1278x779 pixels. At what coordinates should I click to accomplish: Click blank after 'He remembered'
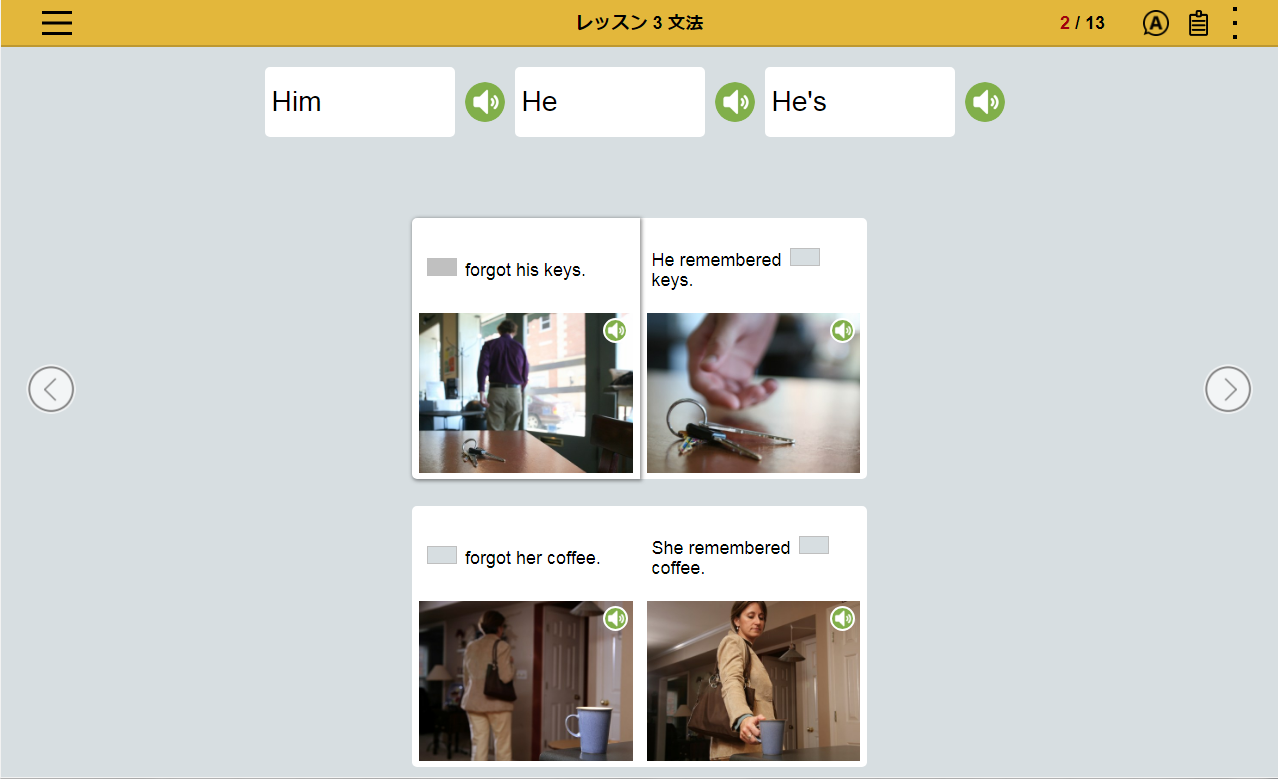pos(805,257)
